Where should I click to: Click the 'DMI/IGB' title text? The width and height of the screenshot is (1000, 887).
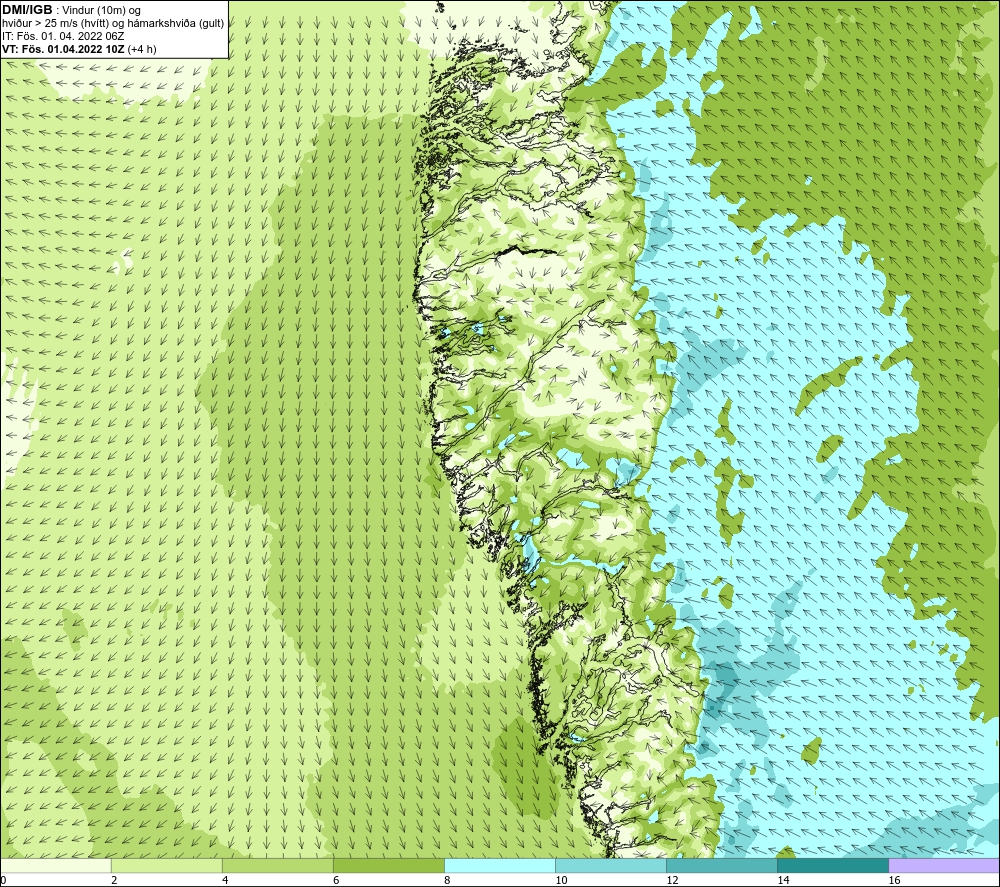(27, 10)
